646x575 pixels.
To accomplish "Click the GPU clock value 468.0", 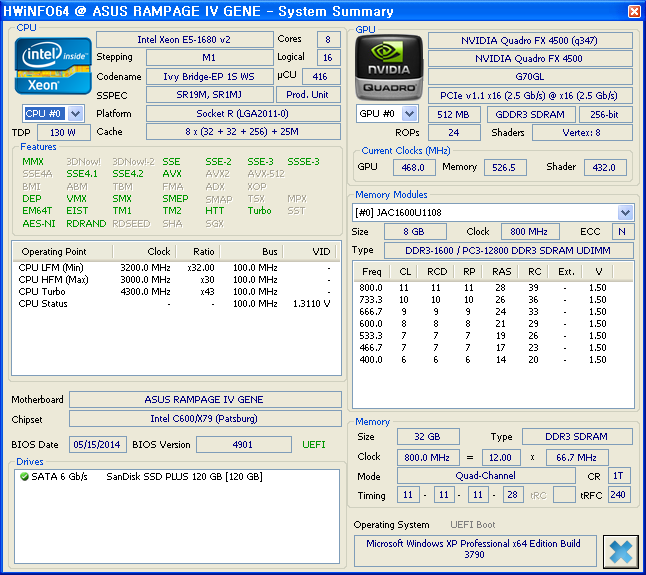I will (414, 168).
